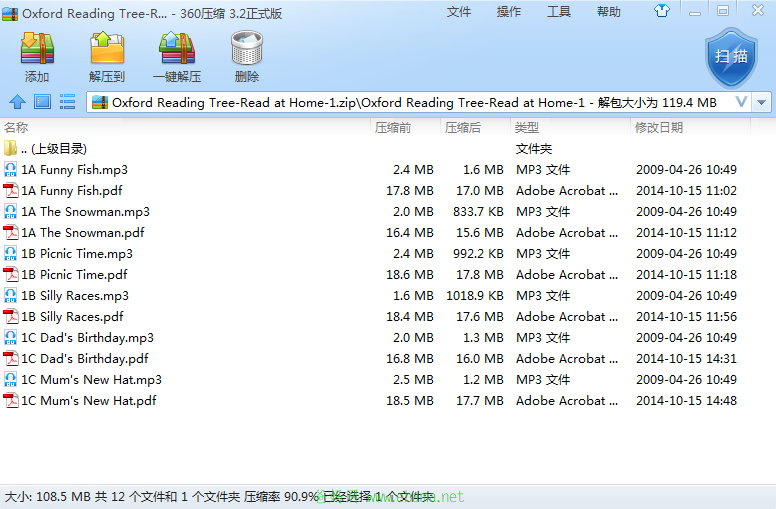The width and height of the screenshot is (776, 509).
Task: Click inside the archive path address field
Action: point(414,102)
